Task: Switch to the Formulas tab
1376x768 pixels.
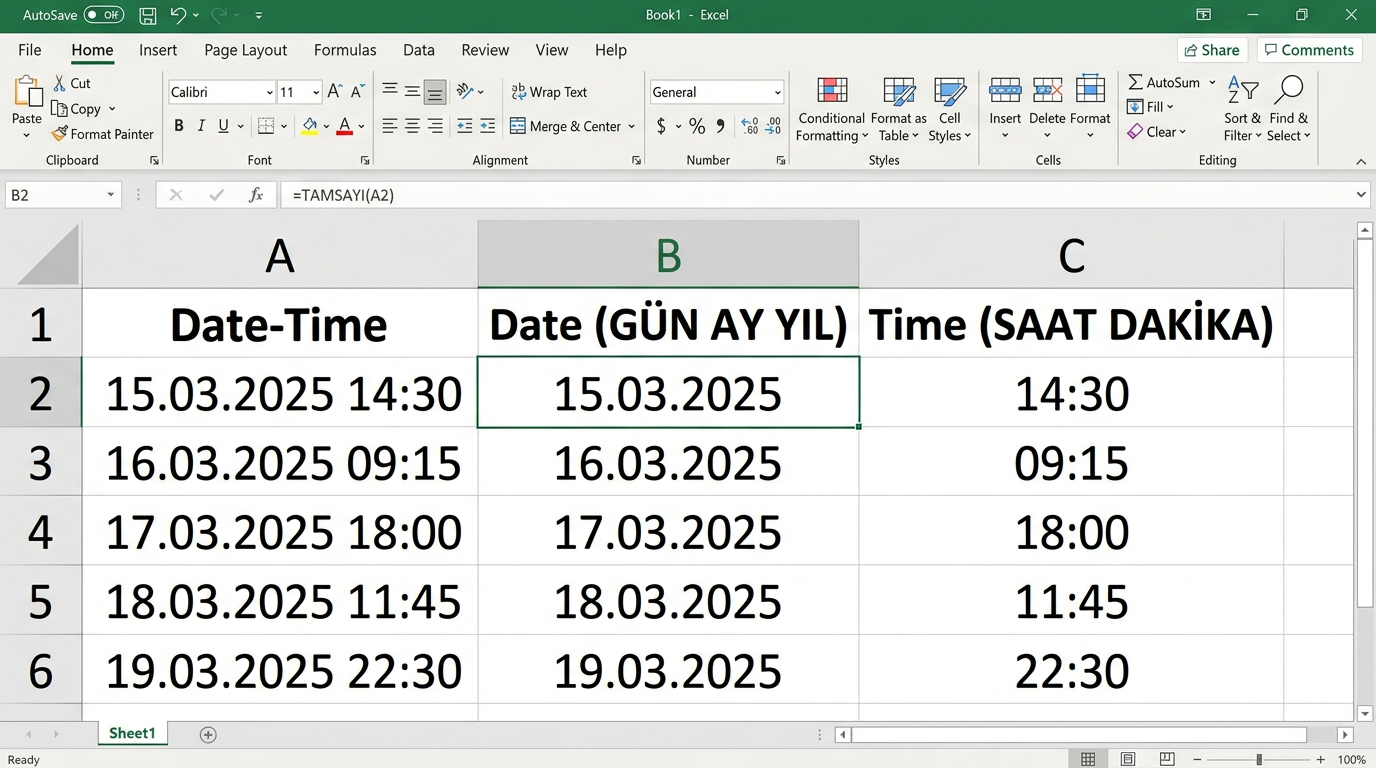Action: tap(345, 50)
